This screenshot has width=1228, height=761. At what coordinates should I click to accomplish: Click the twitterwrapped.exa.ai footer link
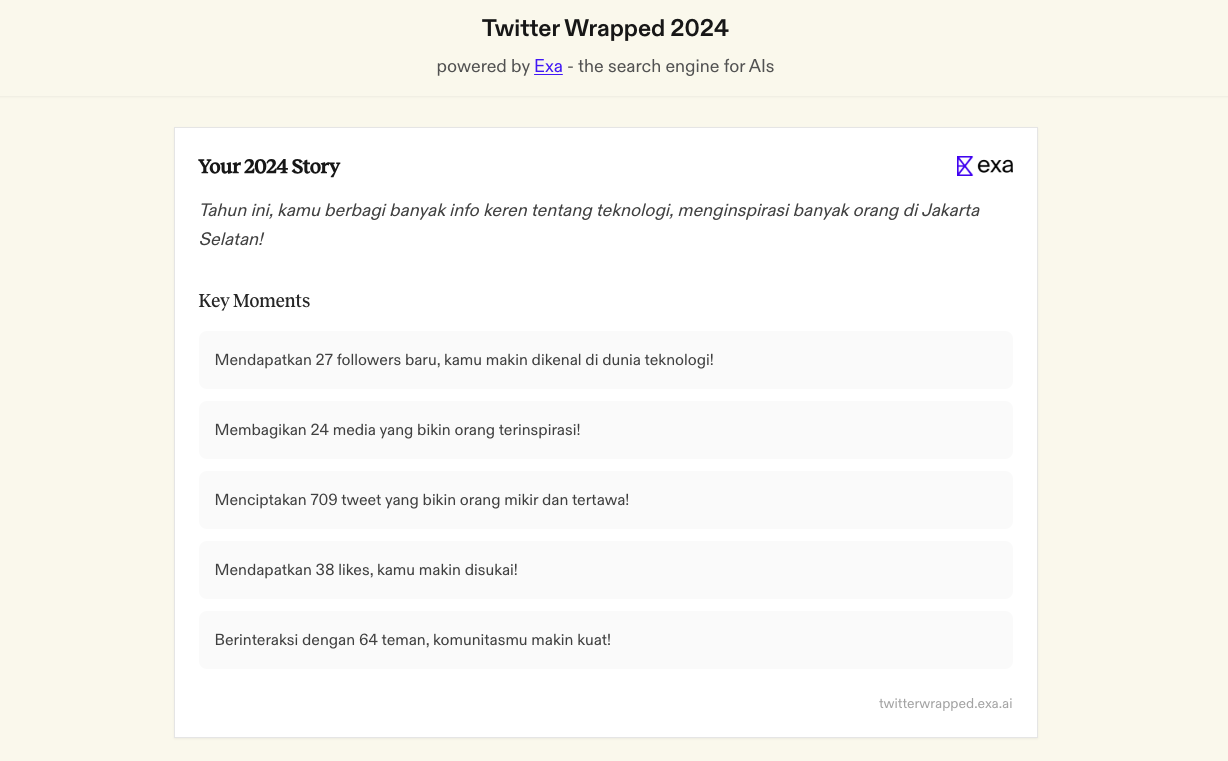(945, 703)
